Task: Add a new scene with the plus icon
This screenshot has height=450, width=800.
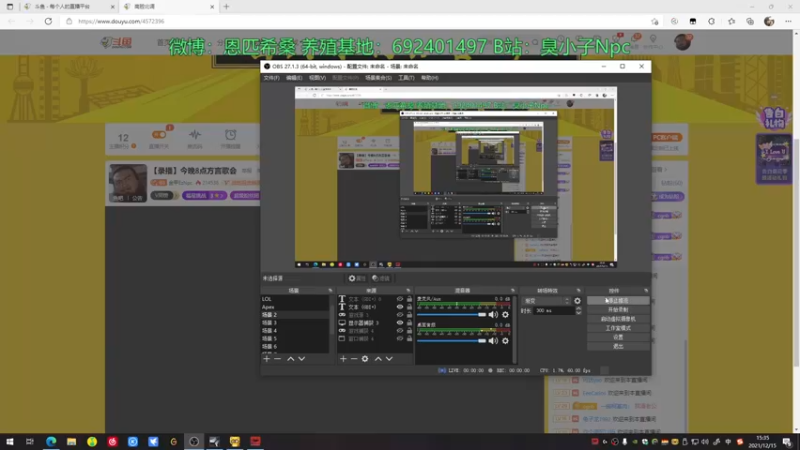Action: pos(266,359)
